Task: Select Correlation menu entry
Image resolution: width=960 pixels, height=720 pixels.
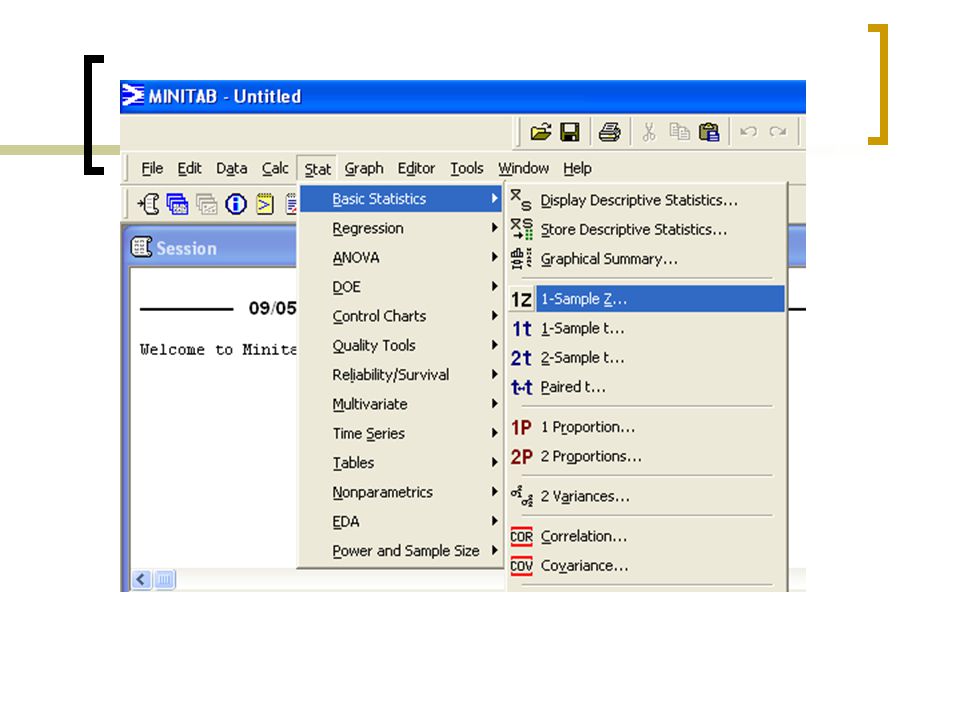Action: tap(647, 536)
